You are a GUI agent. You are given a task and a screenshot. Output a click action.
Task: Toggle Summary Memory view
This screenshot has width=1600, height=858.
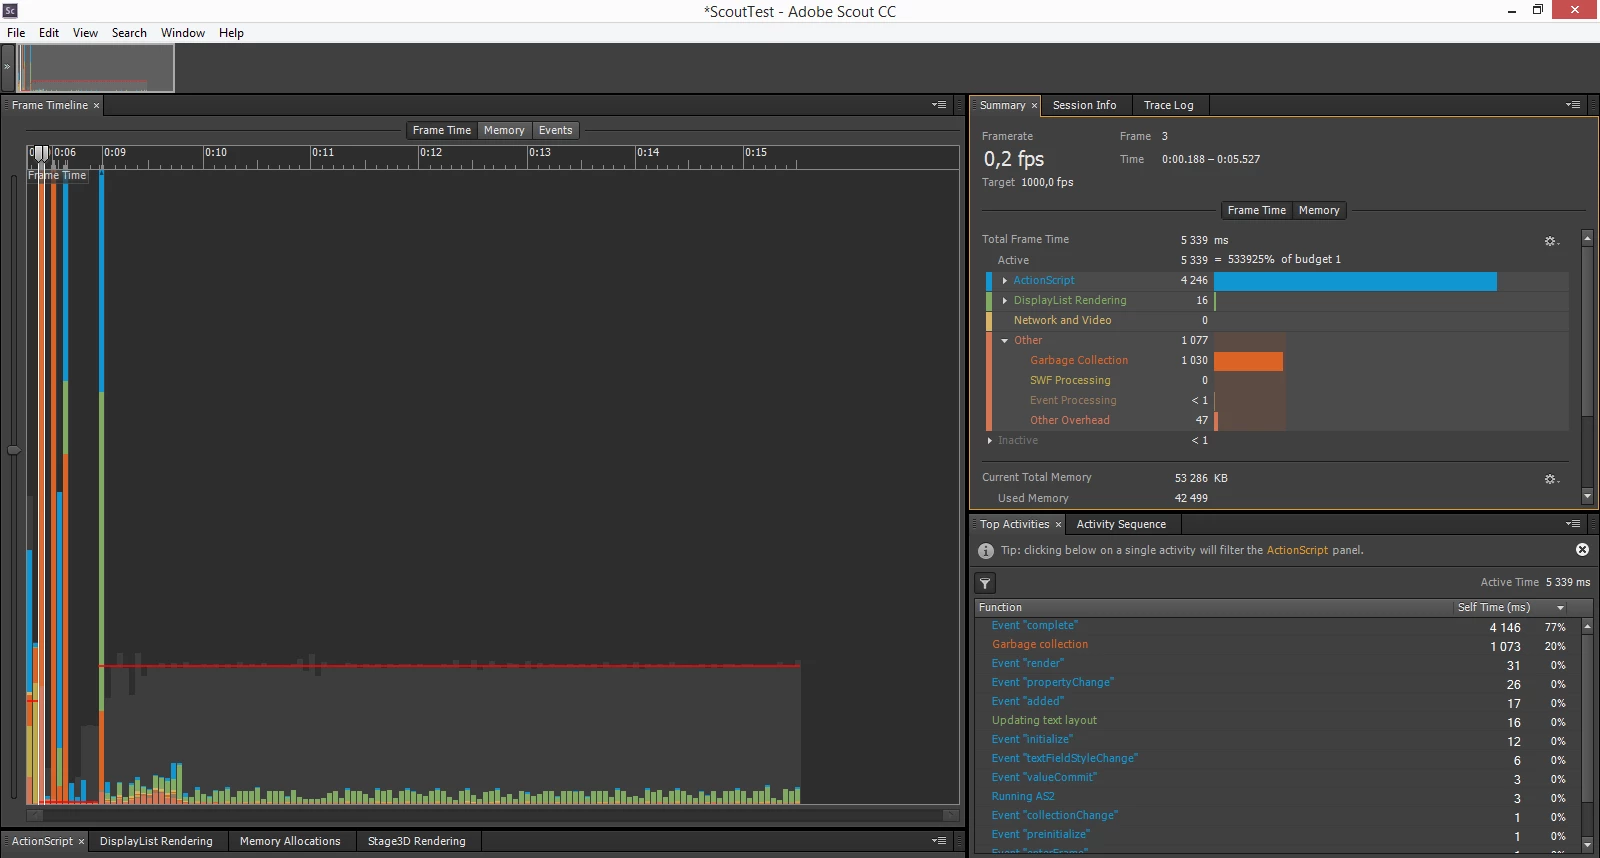pyautogui.click(x=1319, y=210)
